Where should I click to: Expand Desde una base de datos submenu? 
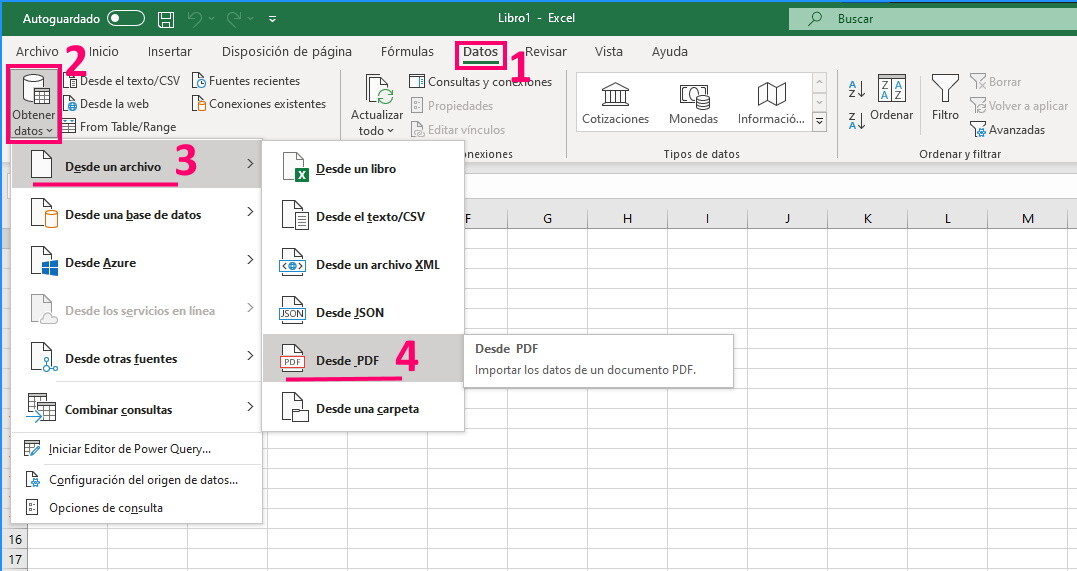pyautogui.click(x=137, y=212)
